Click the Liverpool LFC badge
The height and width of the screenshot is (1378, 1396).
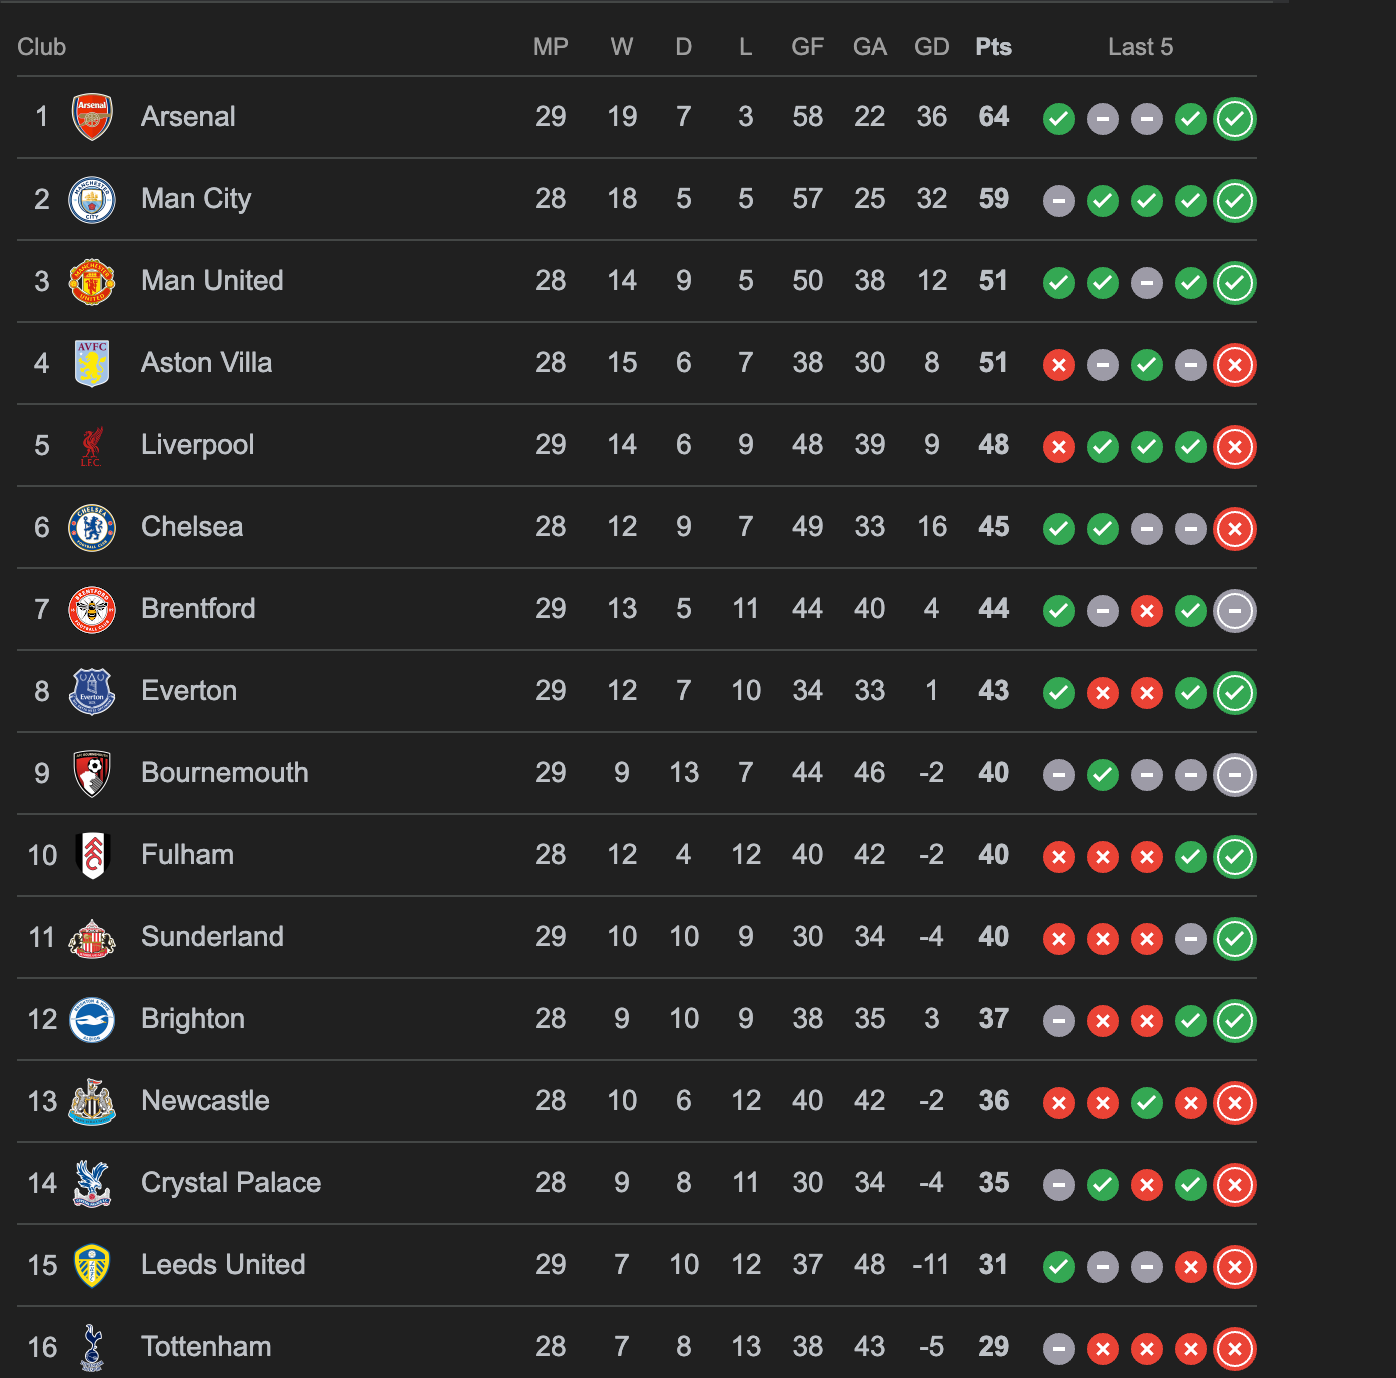click(92, 446)
